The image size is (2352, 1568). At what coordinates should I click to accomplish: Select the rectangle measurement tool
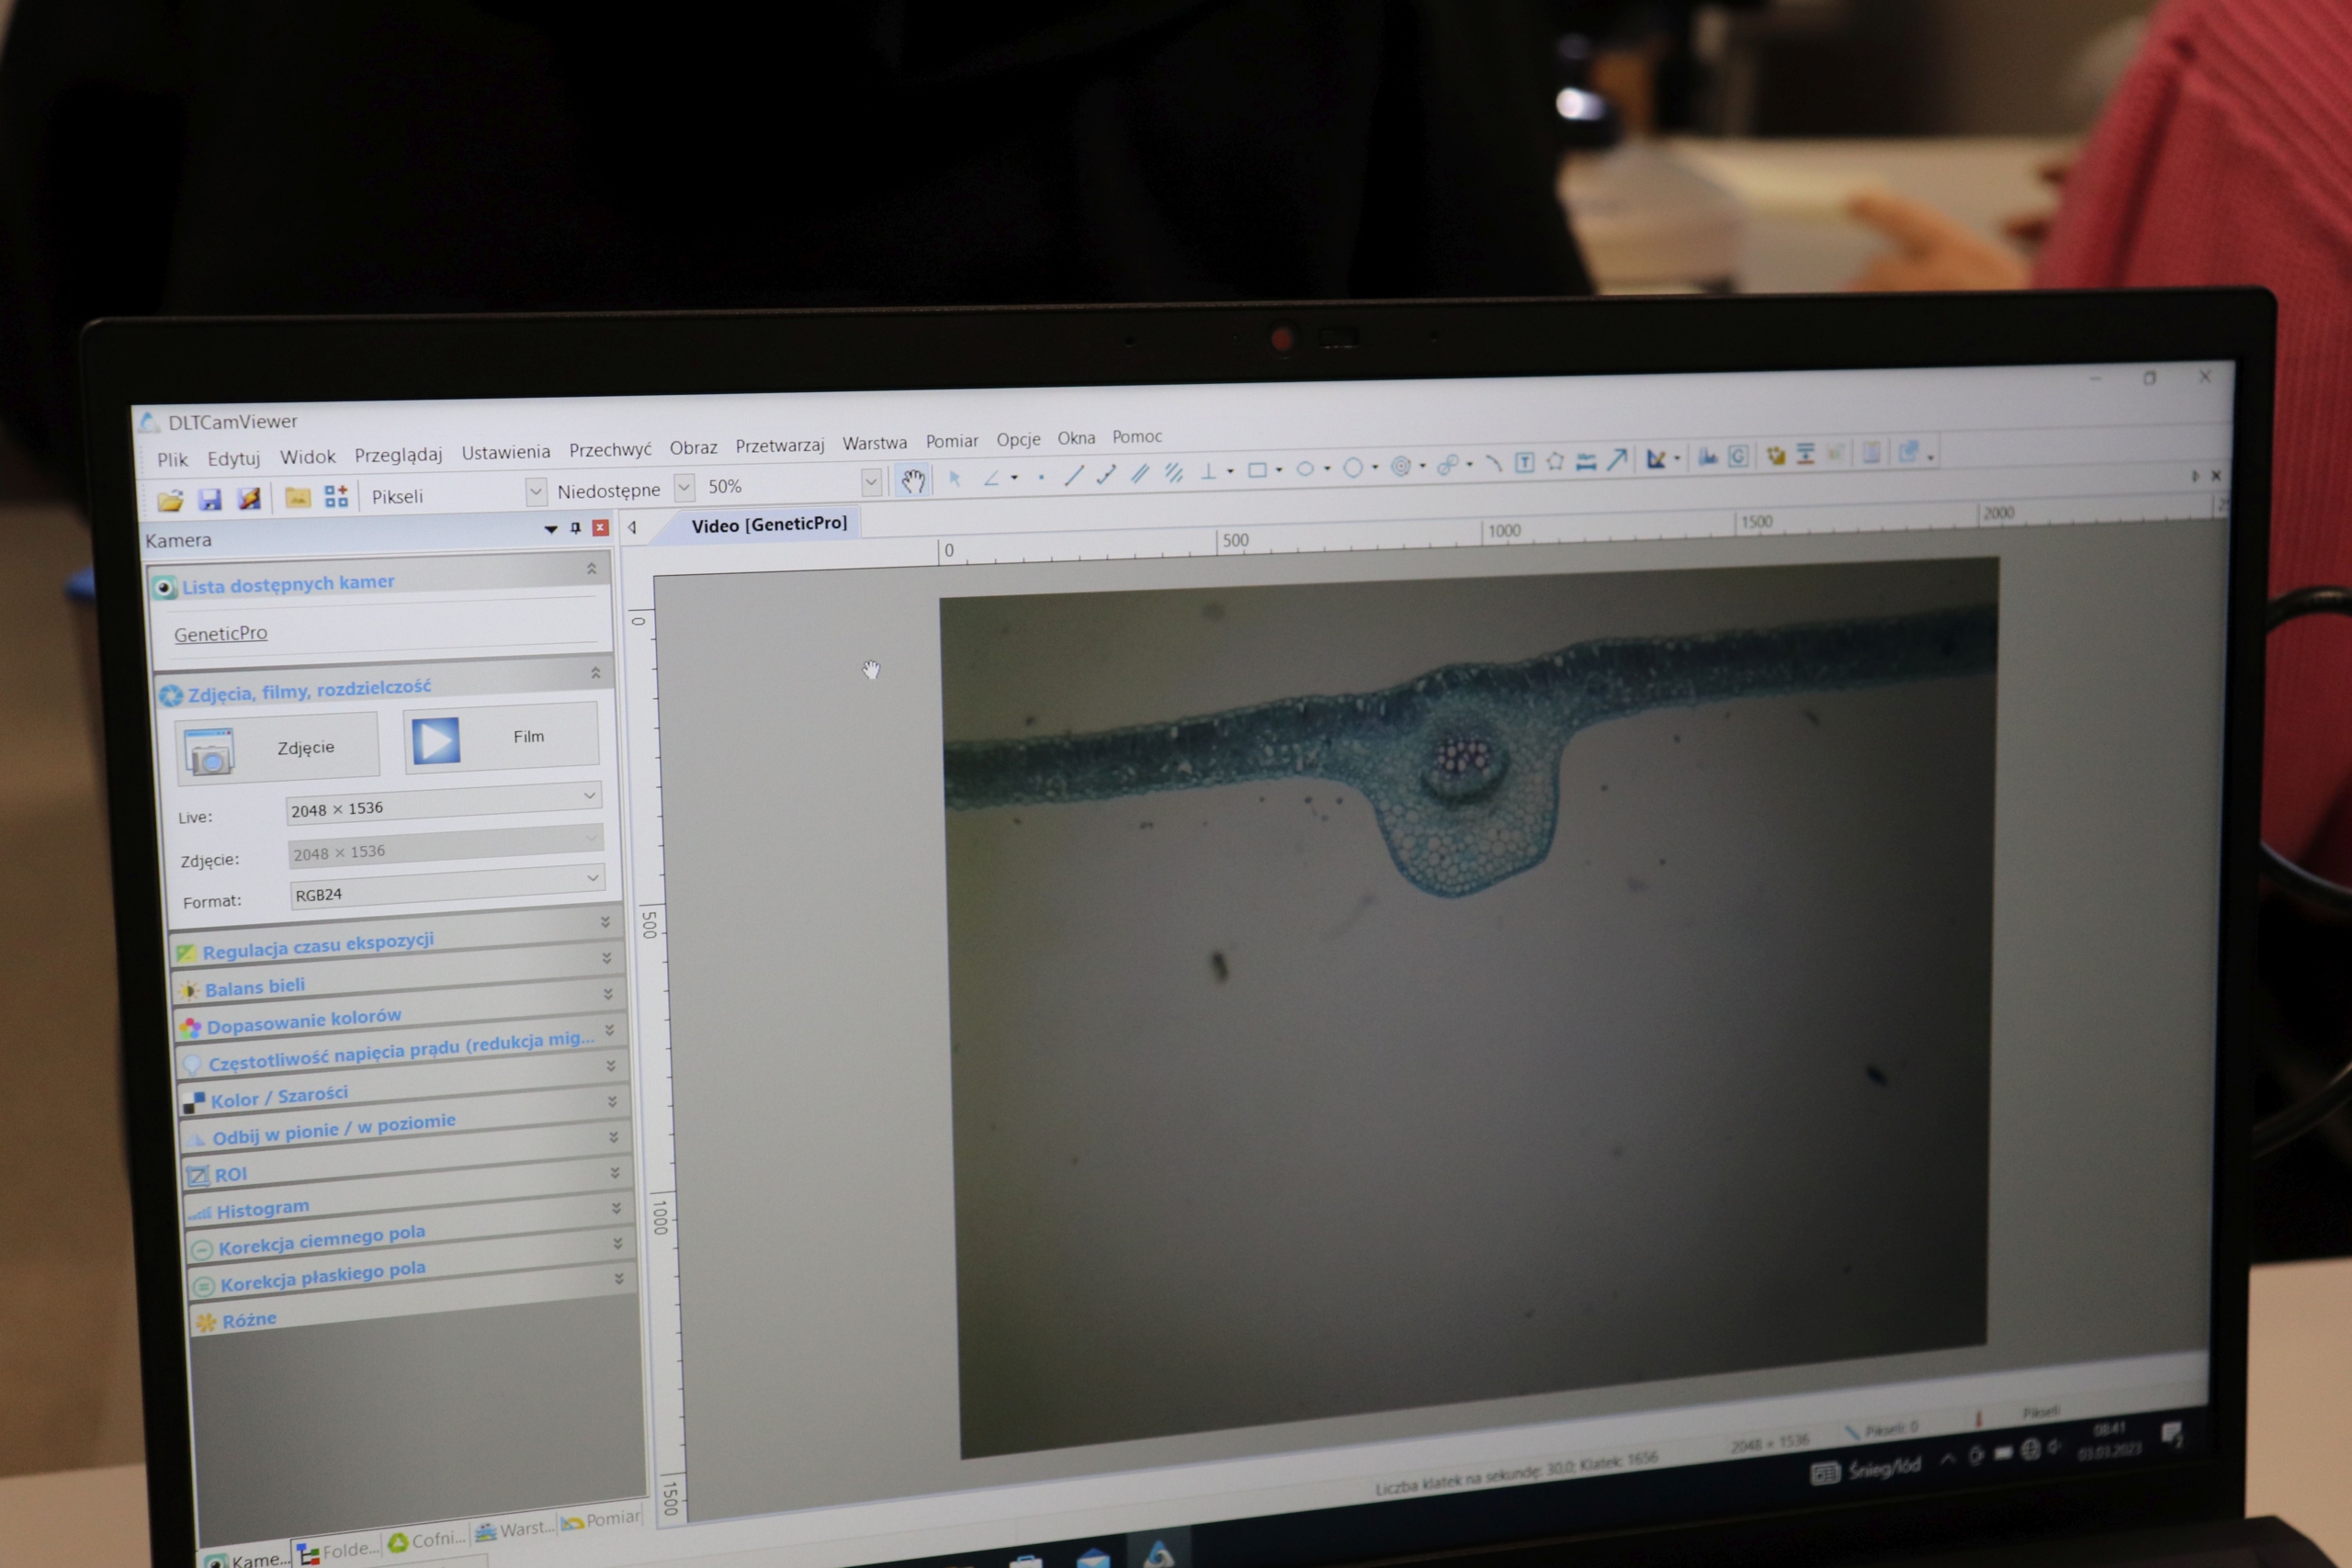tap(1258, 470)
